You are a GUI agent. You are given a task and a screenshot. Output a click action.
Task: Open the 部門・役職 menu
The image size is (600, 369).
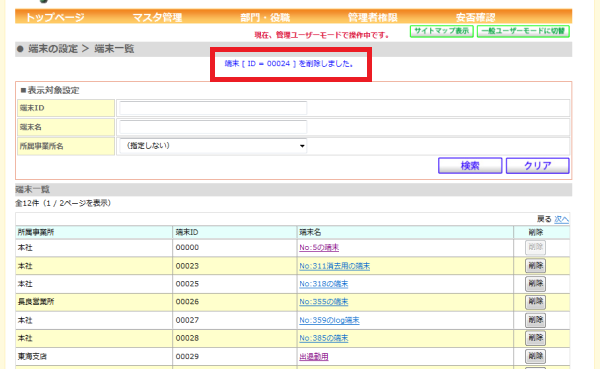click(x=265, y=18)
